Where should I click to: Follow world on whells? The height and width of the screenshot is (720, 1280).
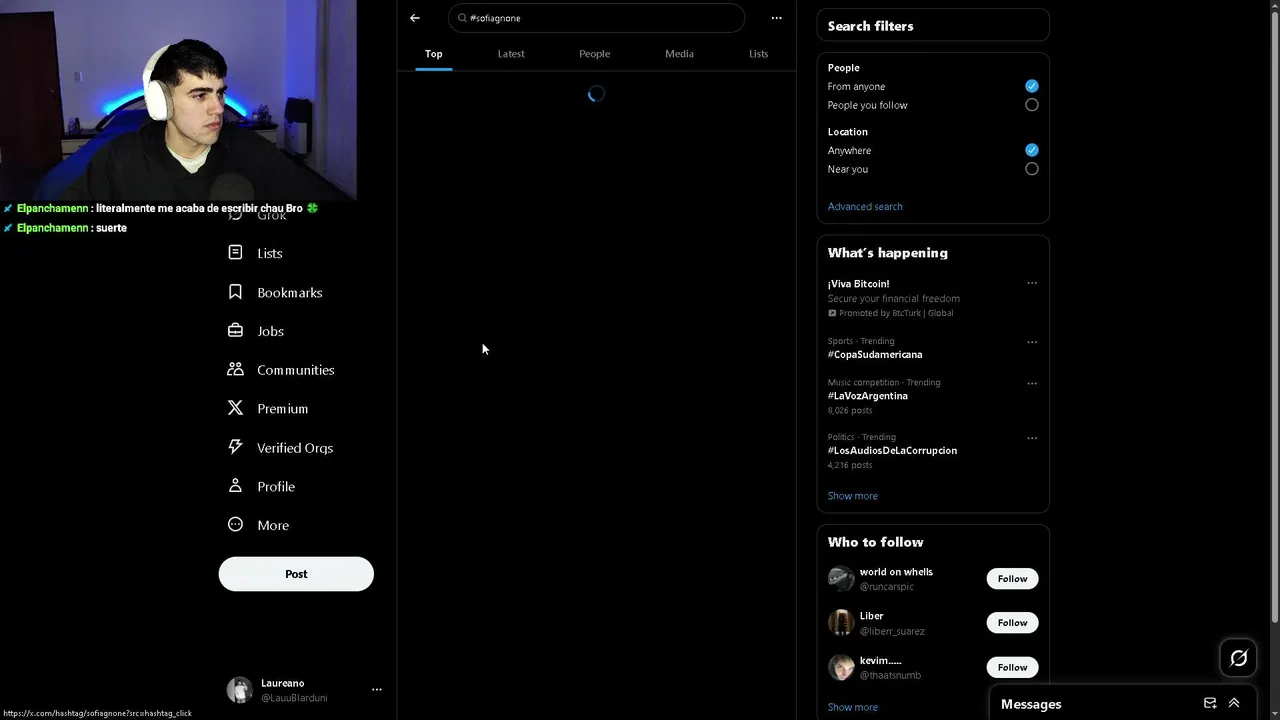(x=1012, y=579)
